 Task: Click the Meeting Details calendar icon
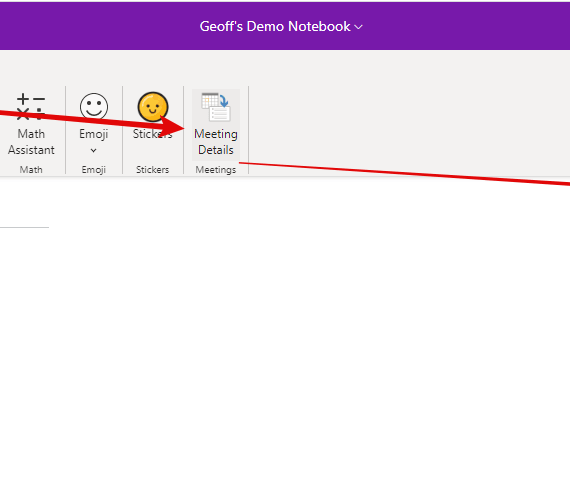point(216,107)
